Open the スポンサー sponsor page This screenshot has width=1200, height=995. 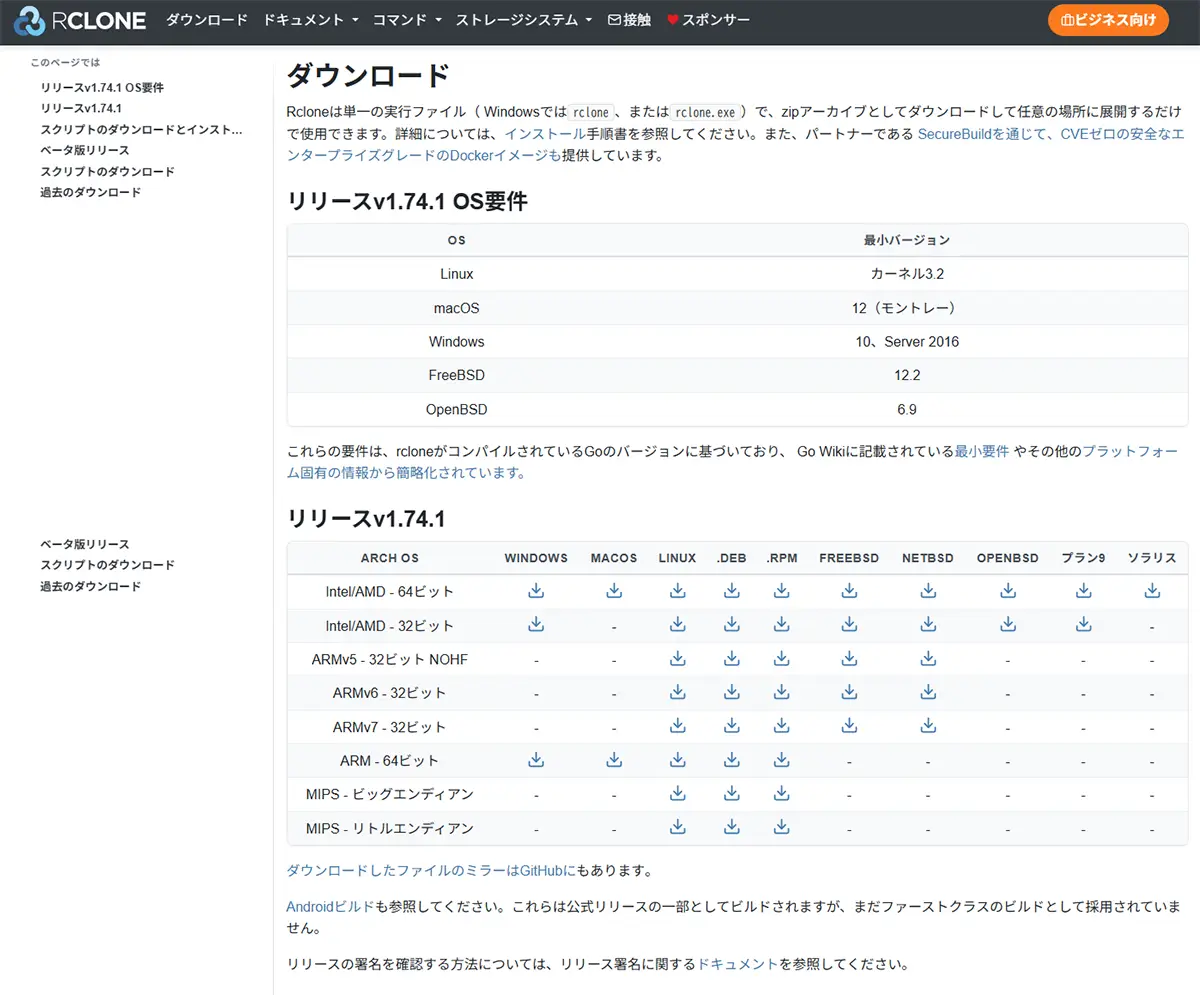tap(708, 19)
